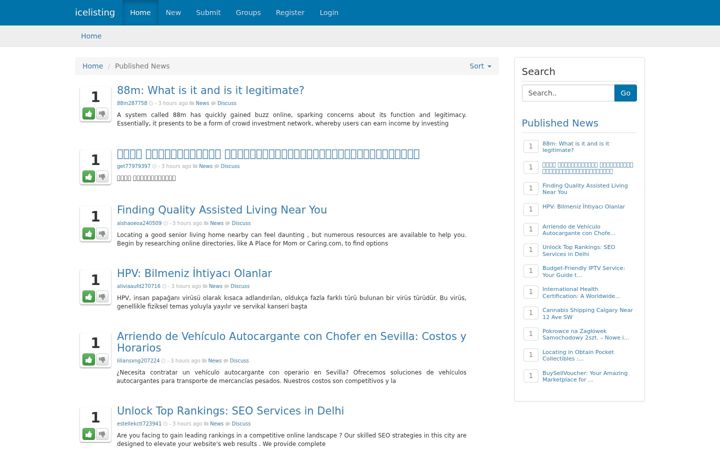Click Home in Published News breadcrumb

click(x=92, y=66)
